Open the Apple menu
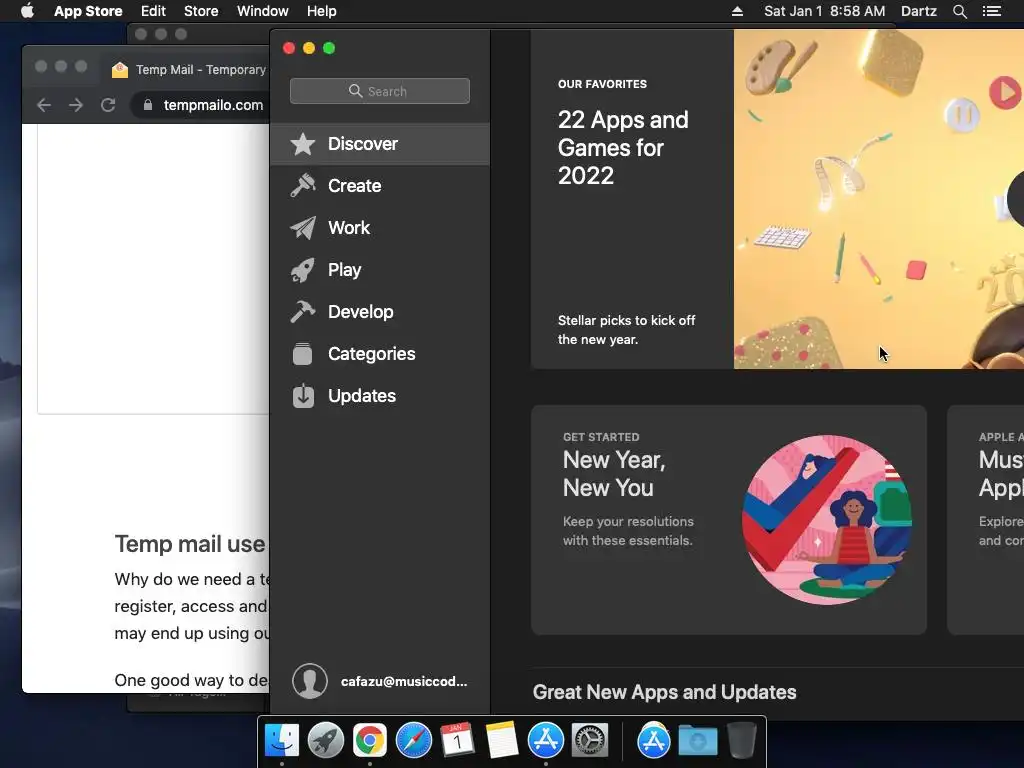This screenshot has height=768, width=1024. [27, 11]
